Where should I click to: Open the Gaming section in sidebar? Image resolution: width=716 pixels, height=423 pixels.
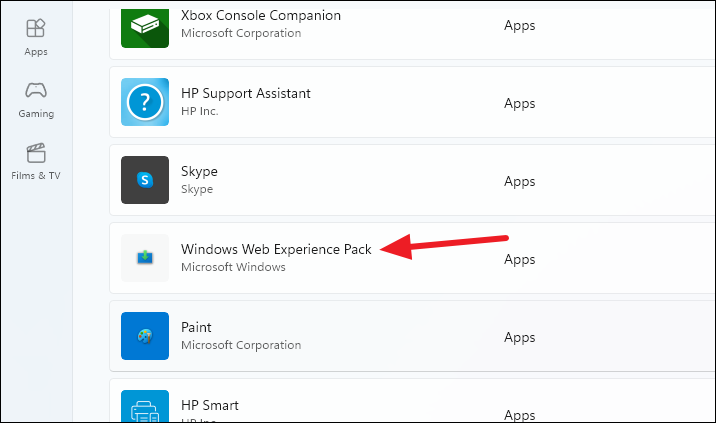pyautogui.click(x=36, y=100)
